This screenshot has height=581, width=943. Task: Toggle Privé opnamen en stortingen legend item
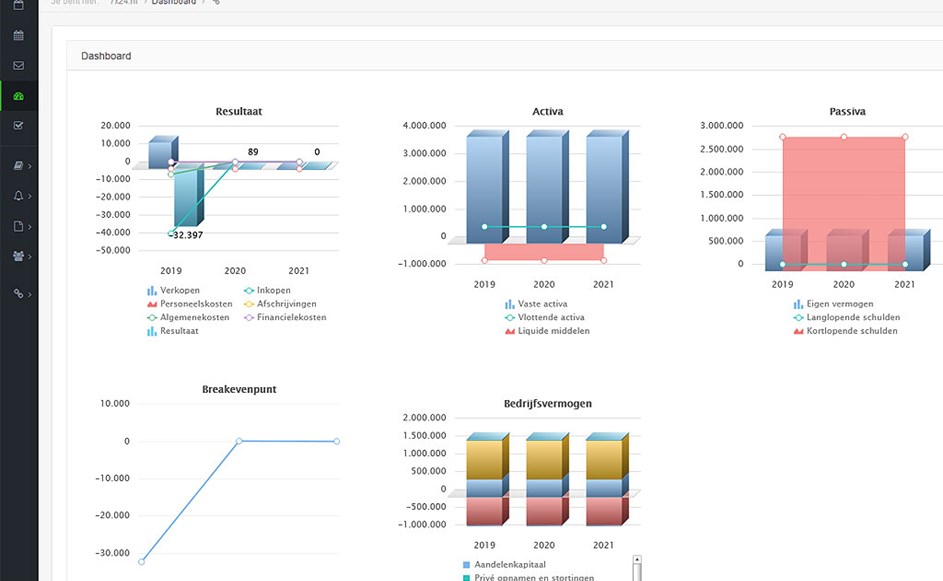coord(528,577)
